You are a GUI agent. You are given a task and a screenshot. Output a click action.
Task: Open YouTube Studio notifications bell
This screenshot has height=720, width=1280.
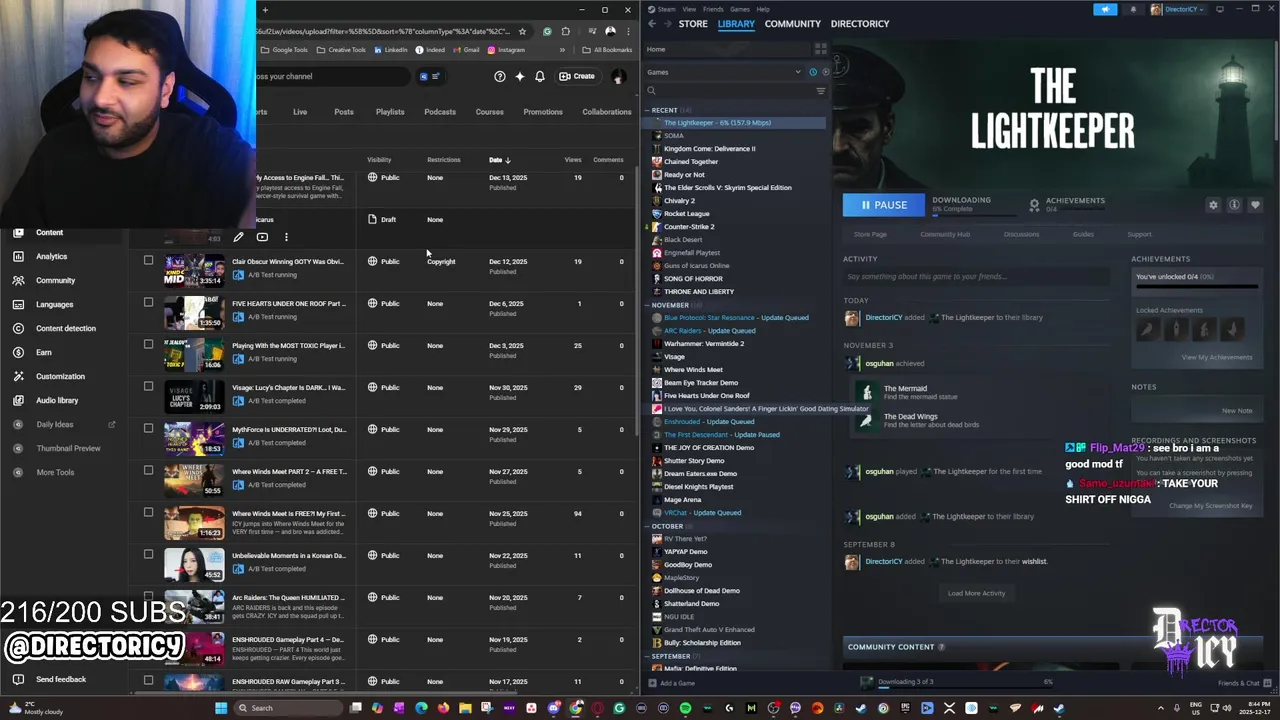pyautogui.click(x=540, y=76)
